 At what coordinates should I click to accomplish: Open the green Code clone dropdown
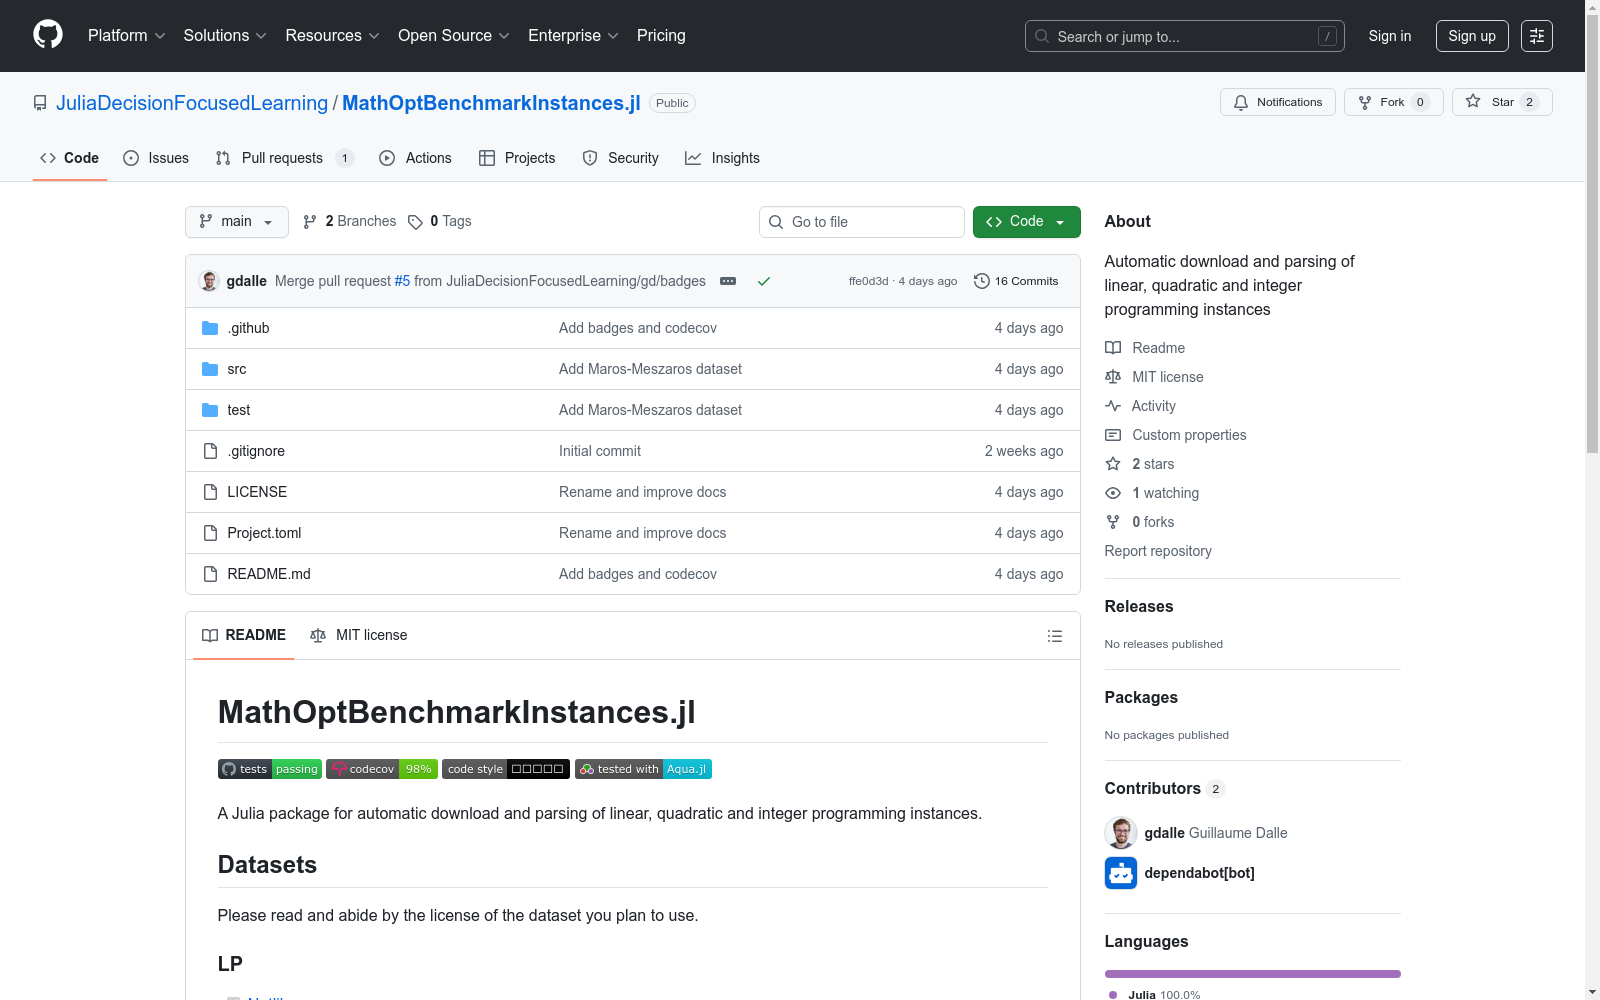(1027, 222)
